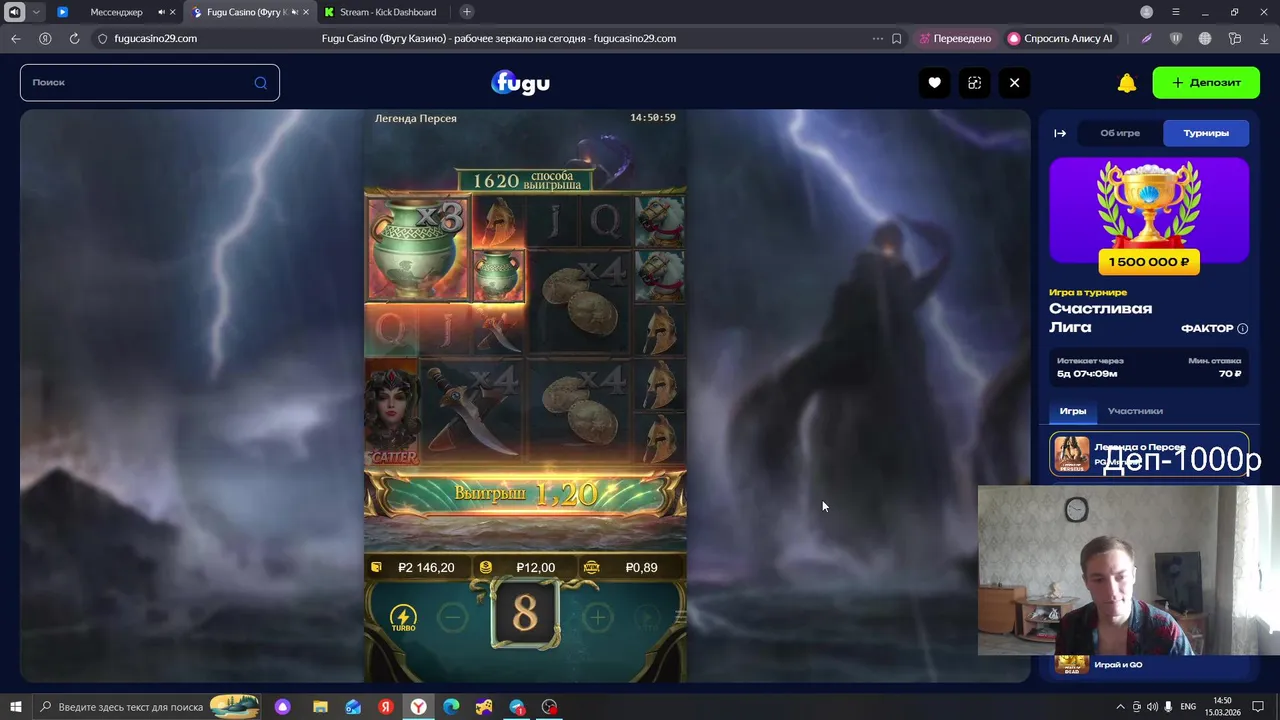This screenshot has height=720, width=1280.
Task: Open a new browser tab
Action: tap(467, 12)
